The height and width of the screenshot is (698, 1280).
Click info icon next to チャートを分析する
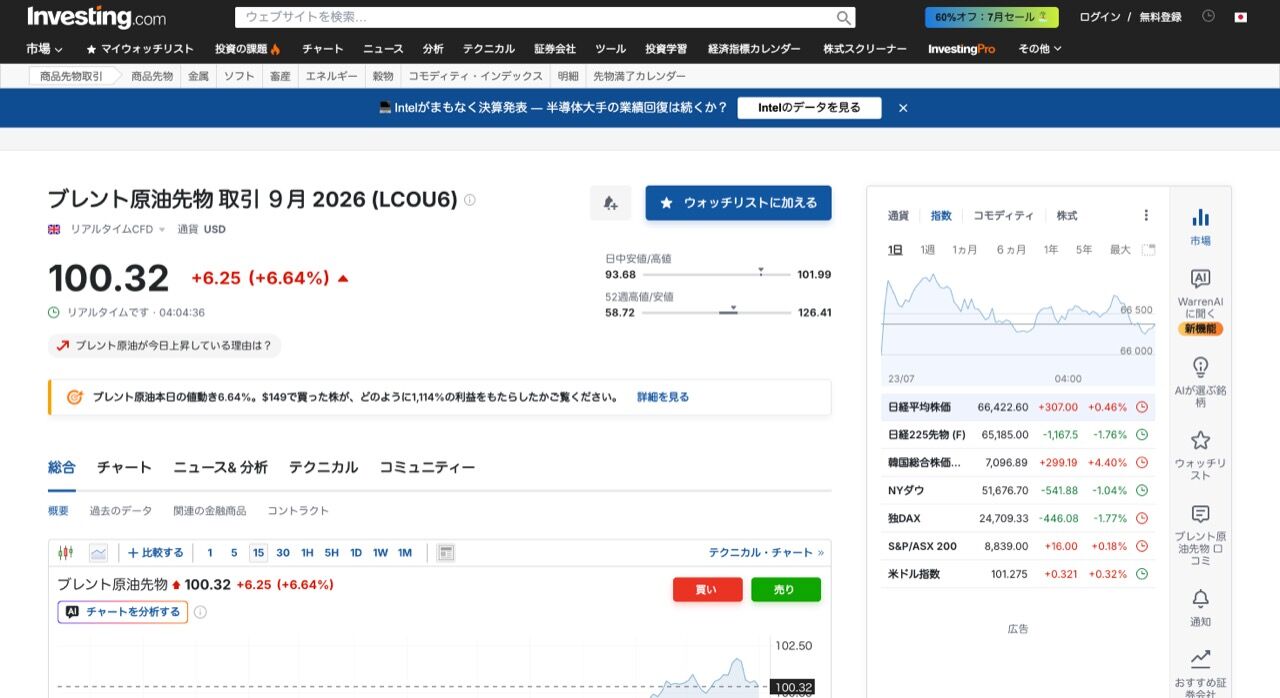[200, 612]
